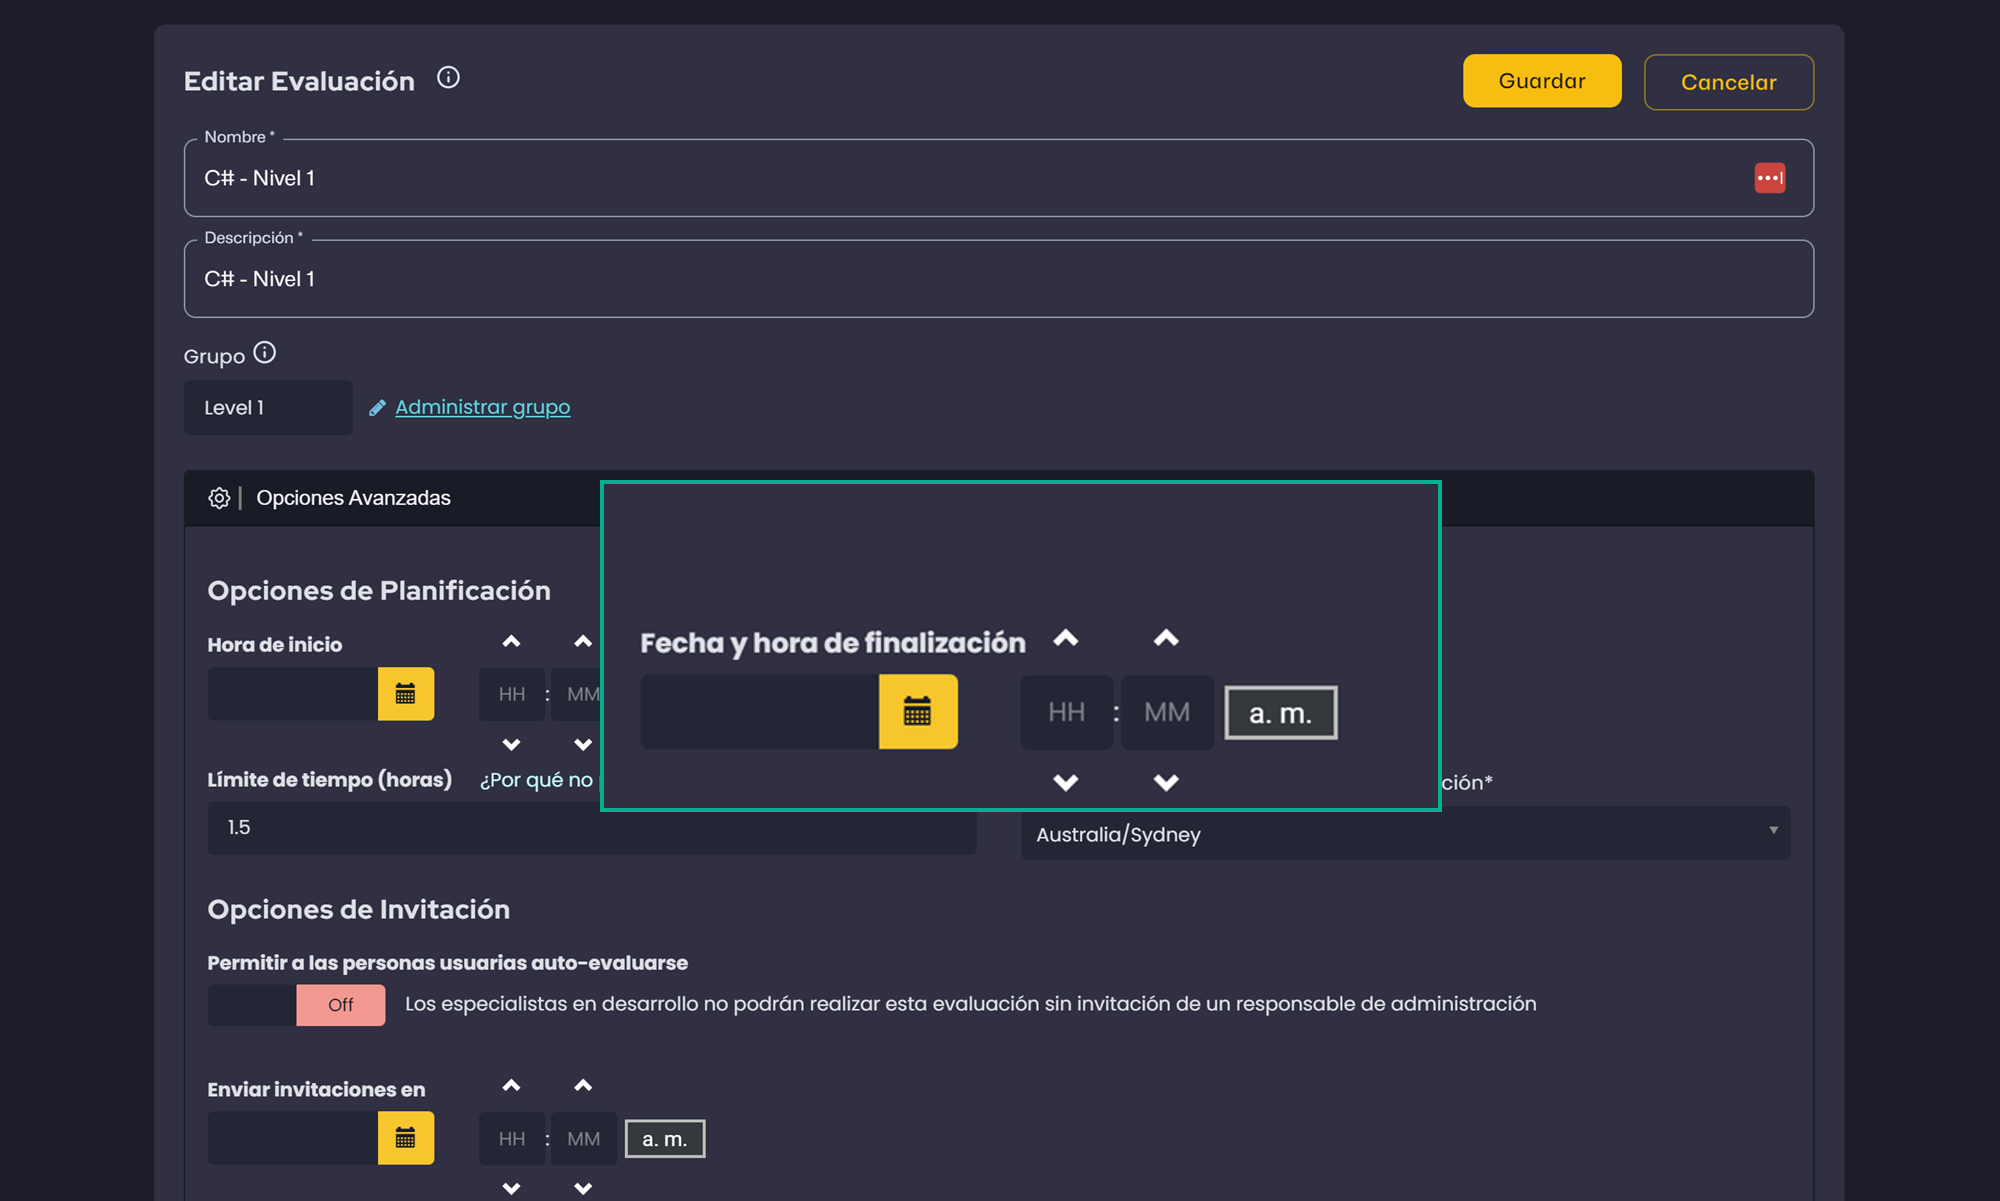Open calendar picker for Fecha y hora de finalización
2000x1201 pixels.
pos(918,712)
